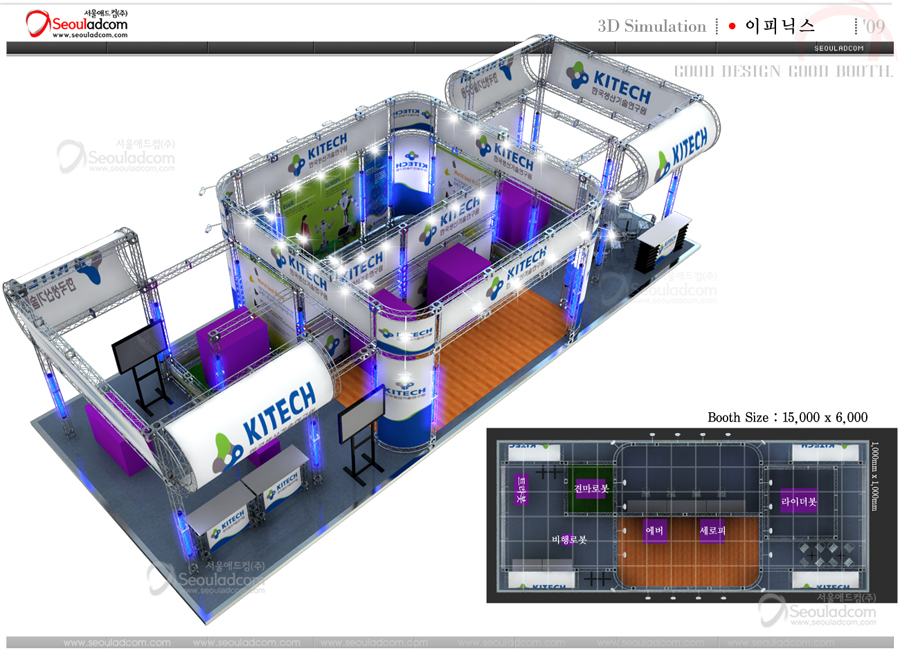Screen dimensions: 900x651
Task: Select the 이피닉스 title in the header
Action: (780, 26)
